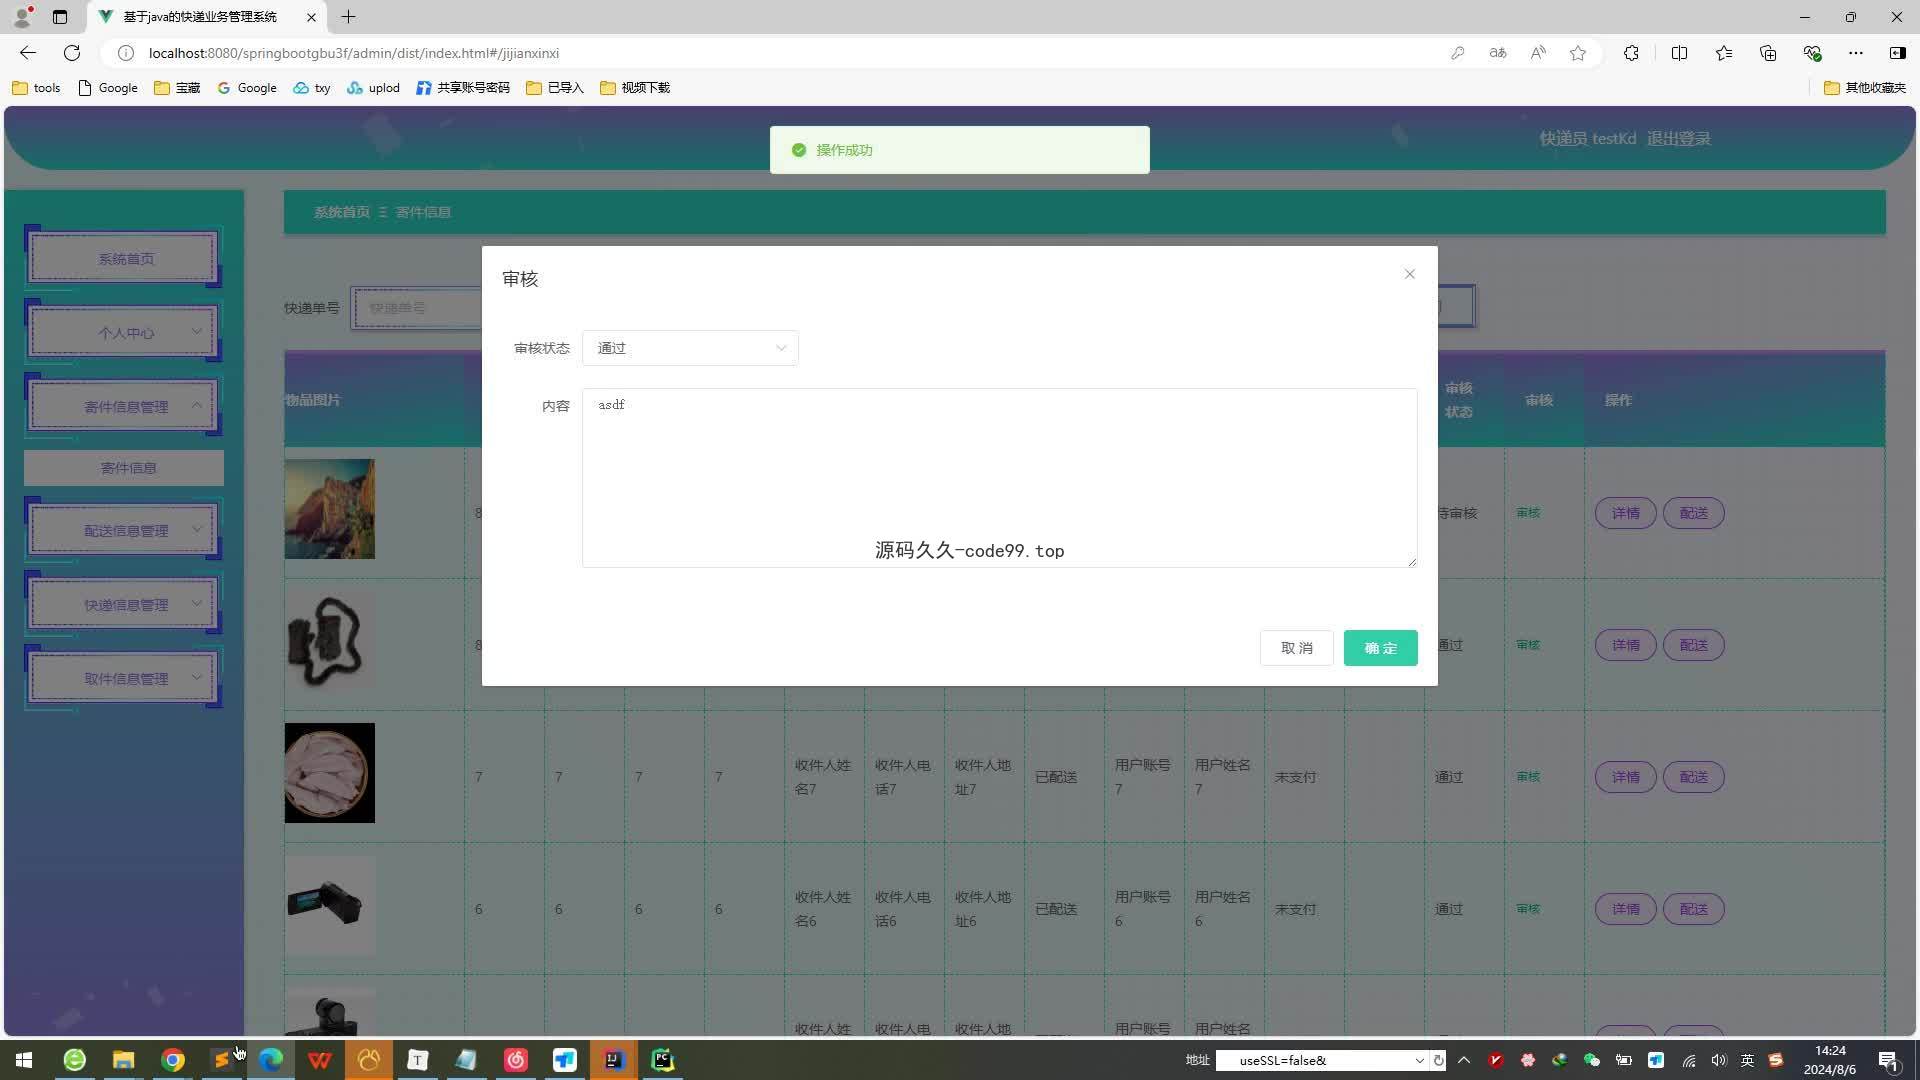This screenshot has width=1920, height=1080.
Task: Confirm the review with 确定 button
Action: [1380, 648]
